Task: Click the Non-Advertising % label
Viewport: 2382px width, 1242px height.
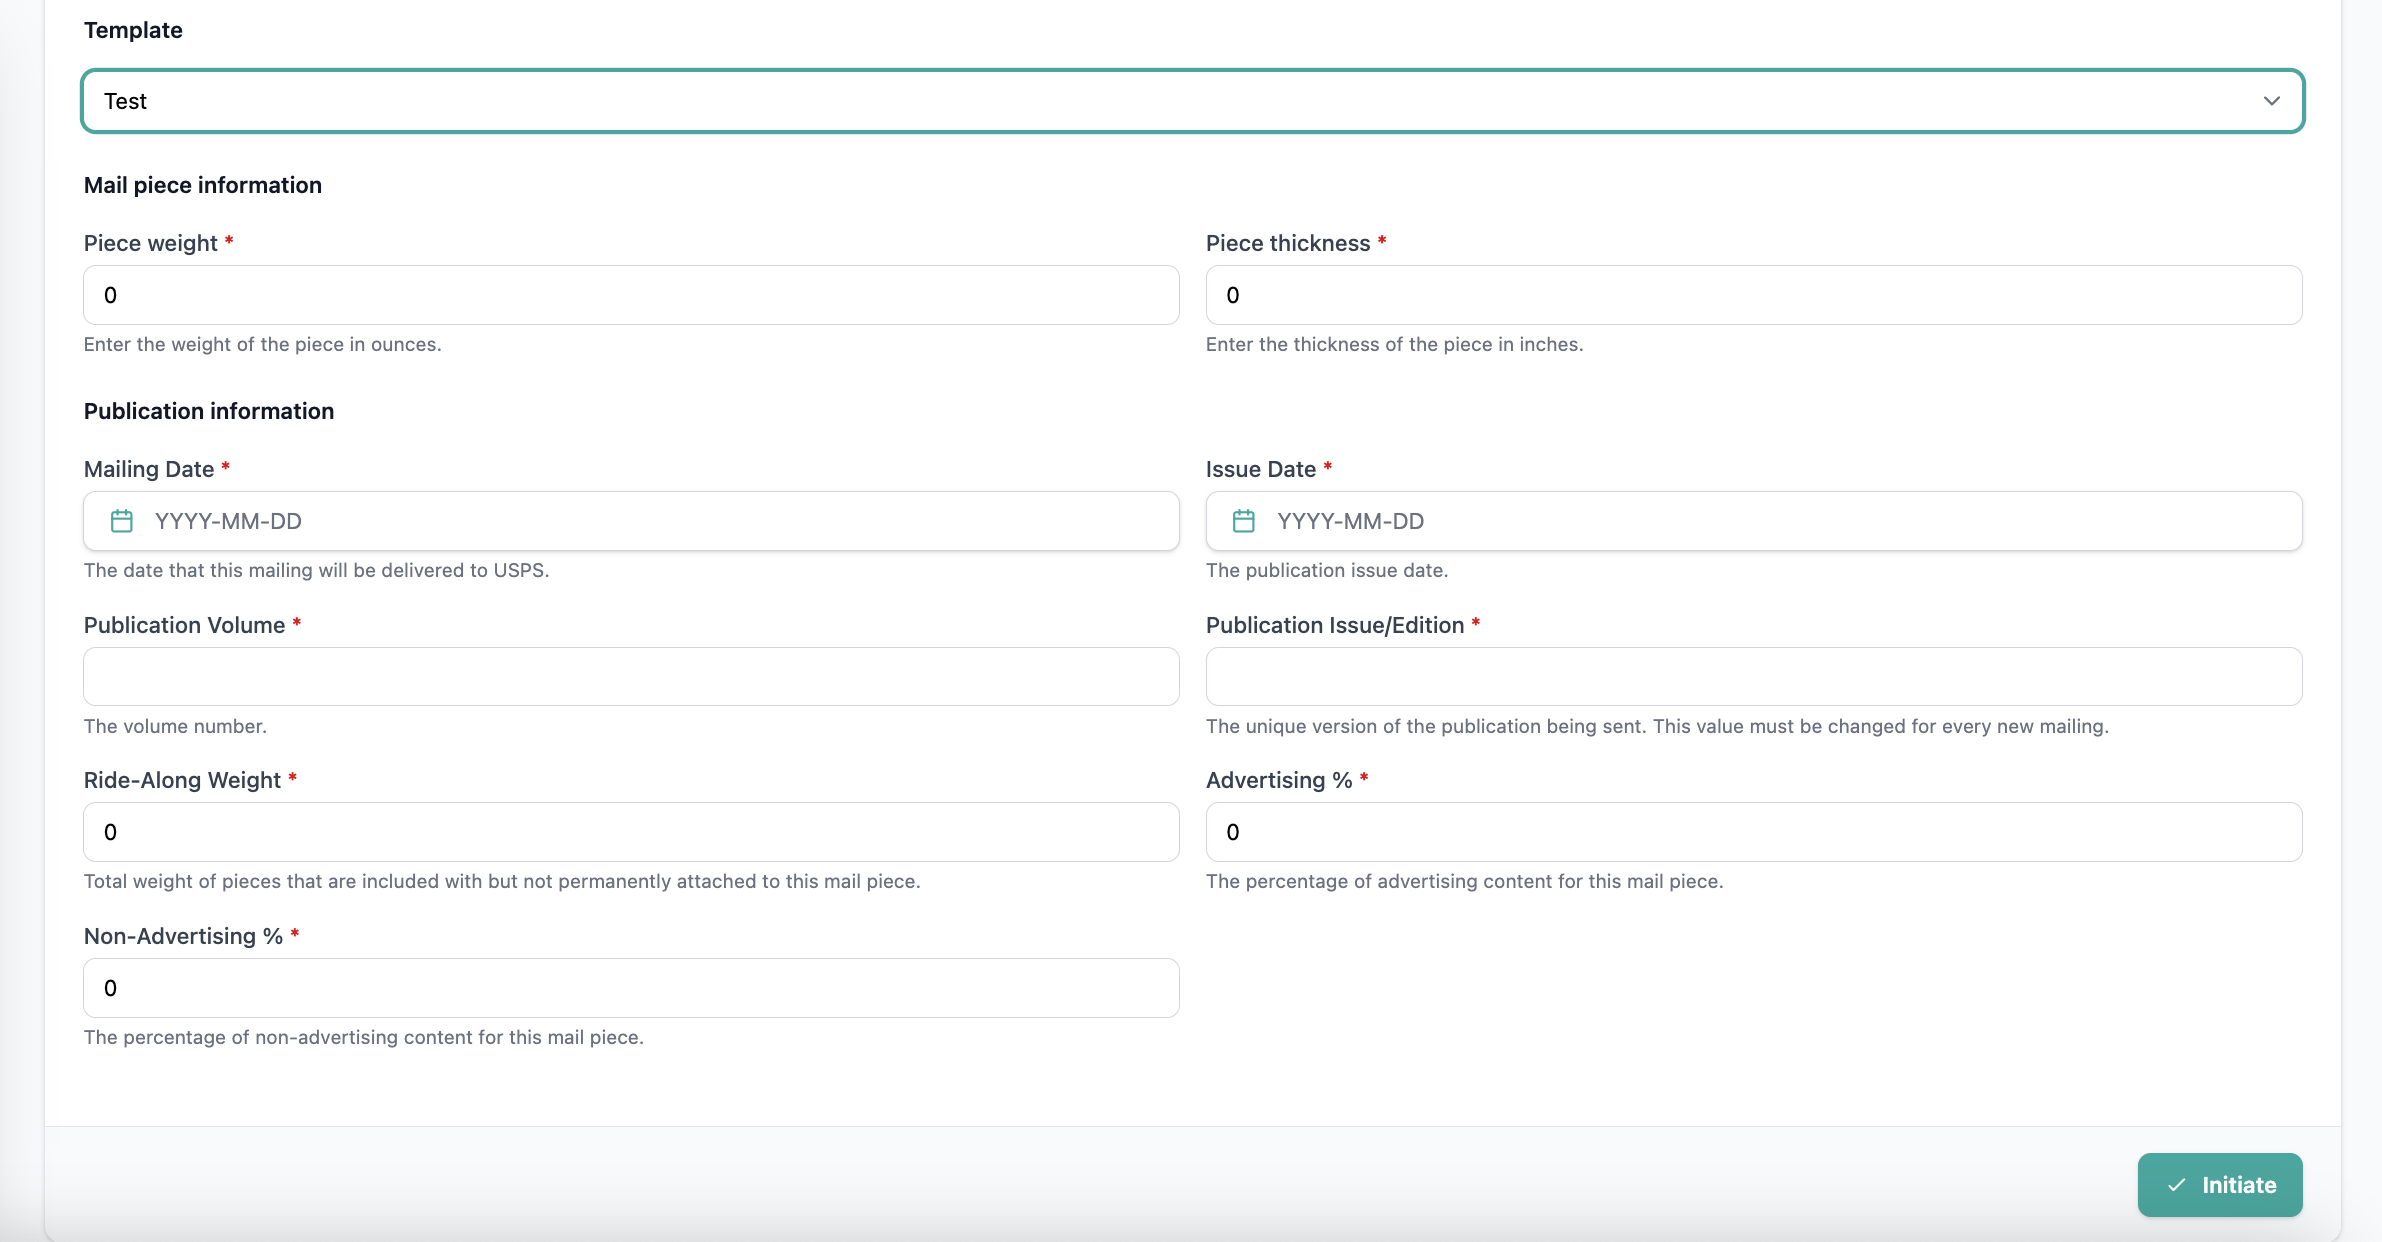Action: [183, 936]
